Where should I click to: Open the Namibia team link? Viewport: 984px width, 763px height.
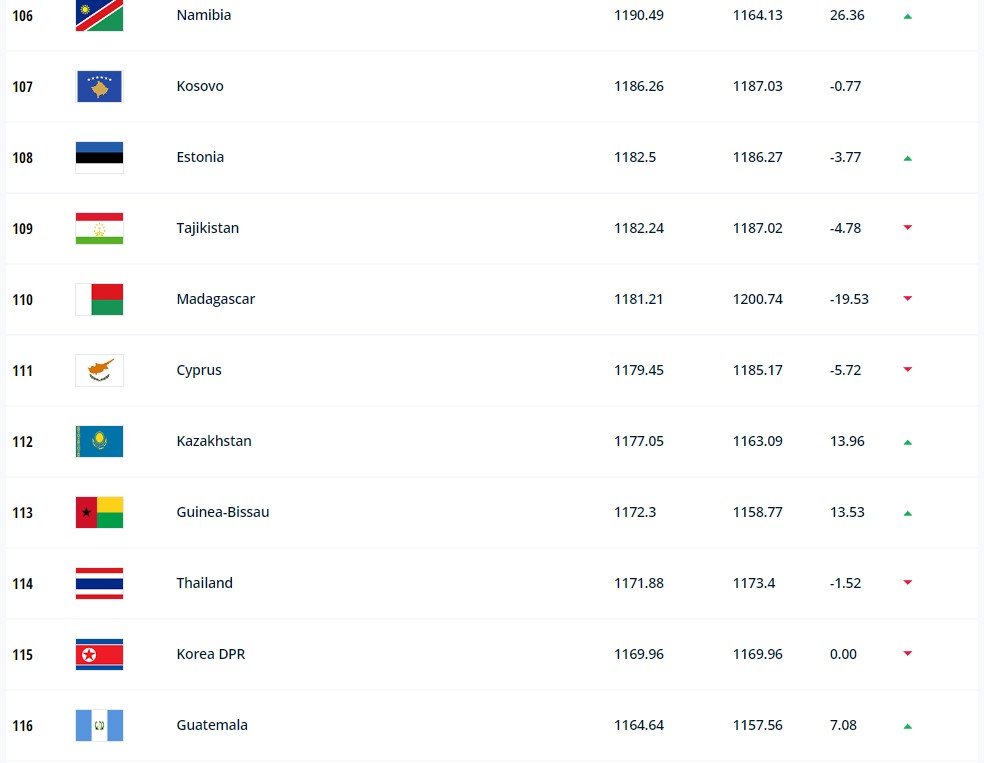(204, 15)
